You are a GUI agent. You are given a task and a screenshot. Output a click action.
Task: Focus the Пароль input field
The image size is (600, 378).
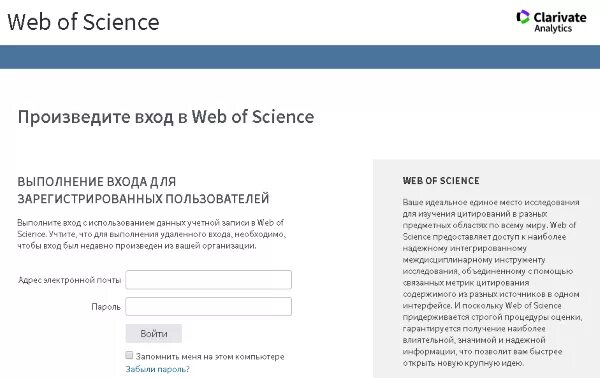209,306
